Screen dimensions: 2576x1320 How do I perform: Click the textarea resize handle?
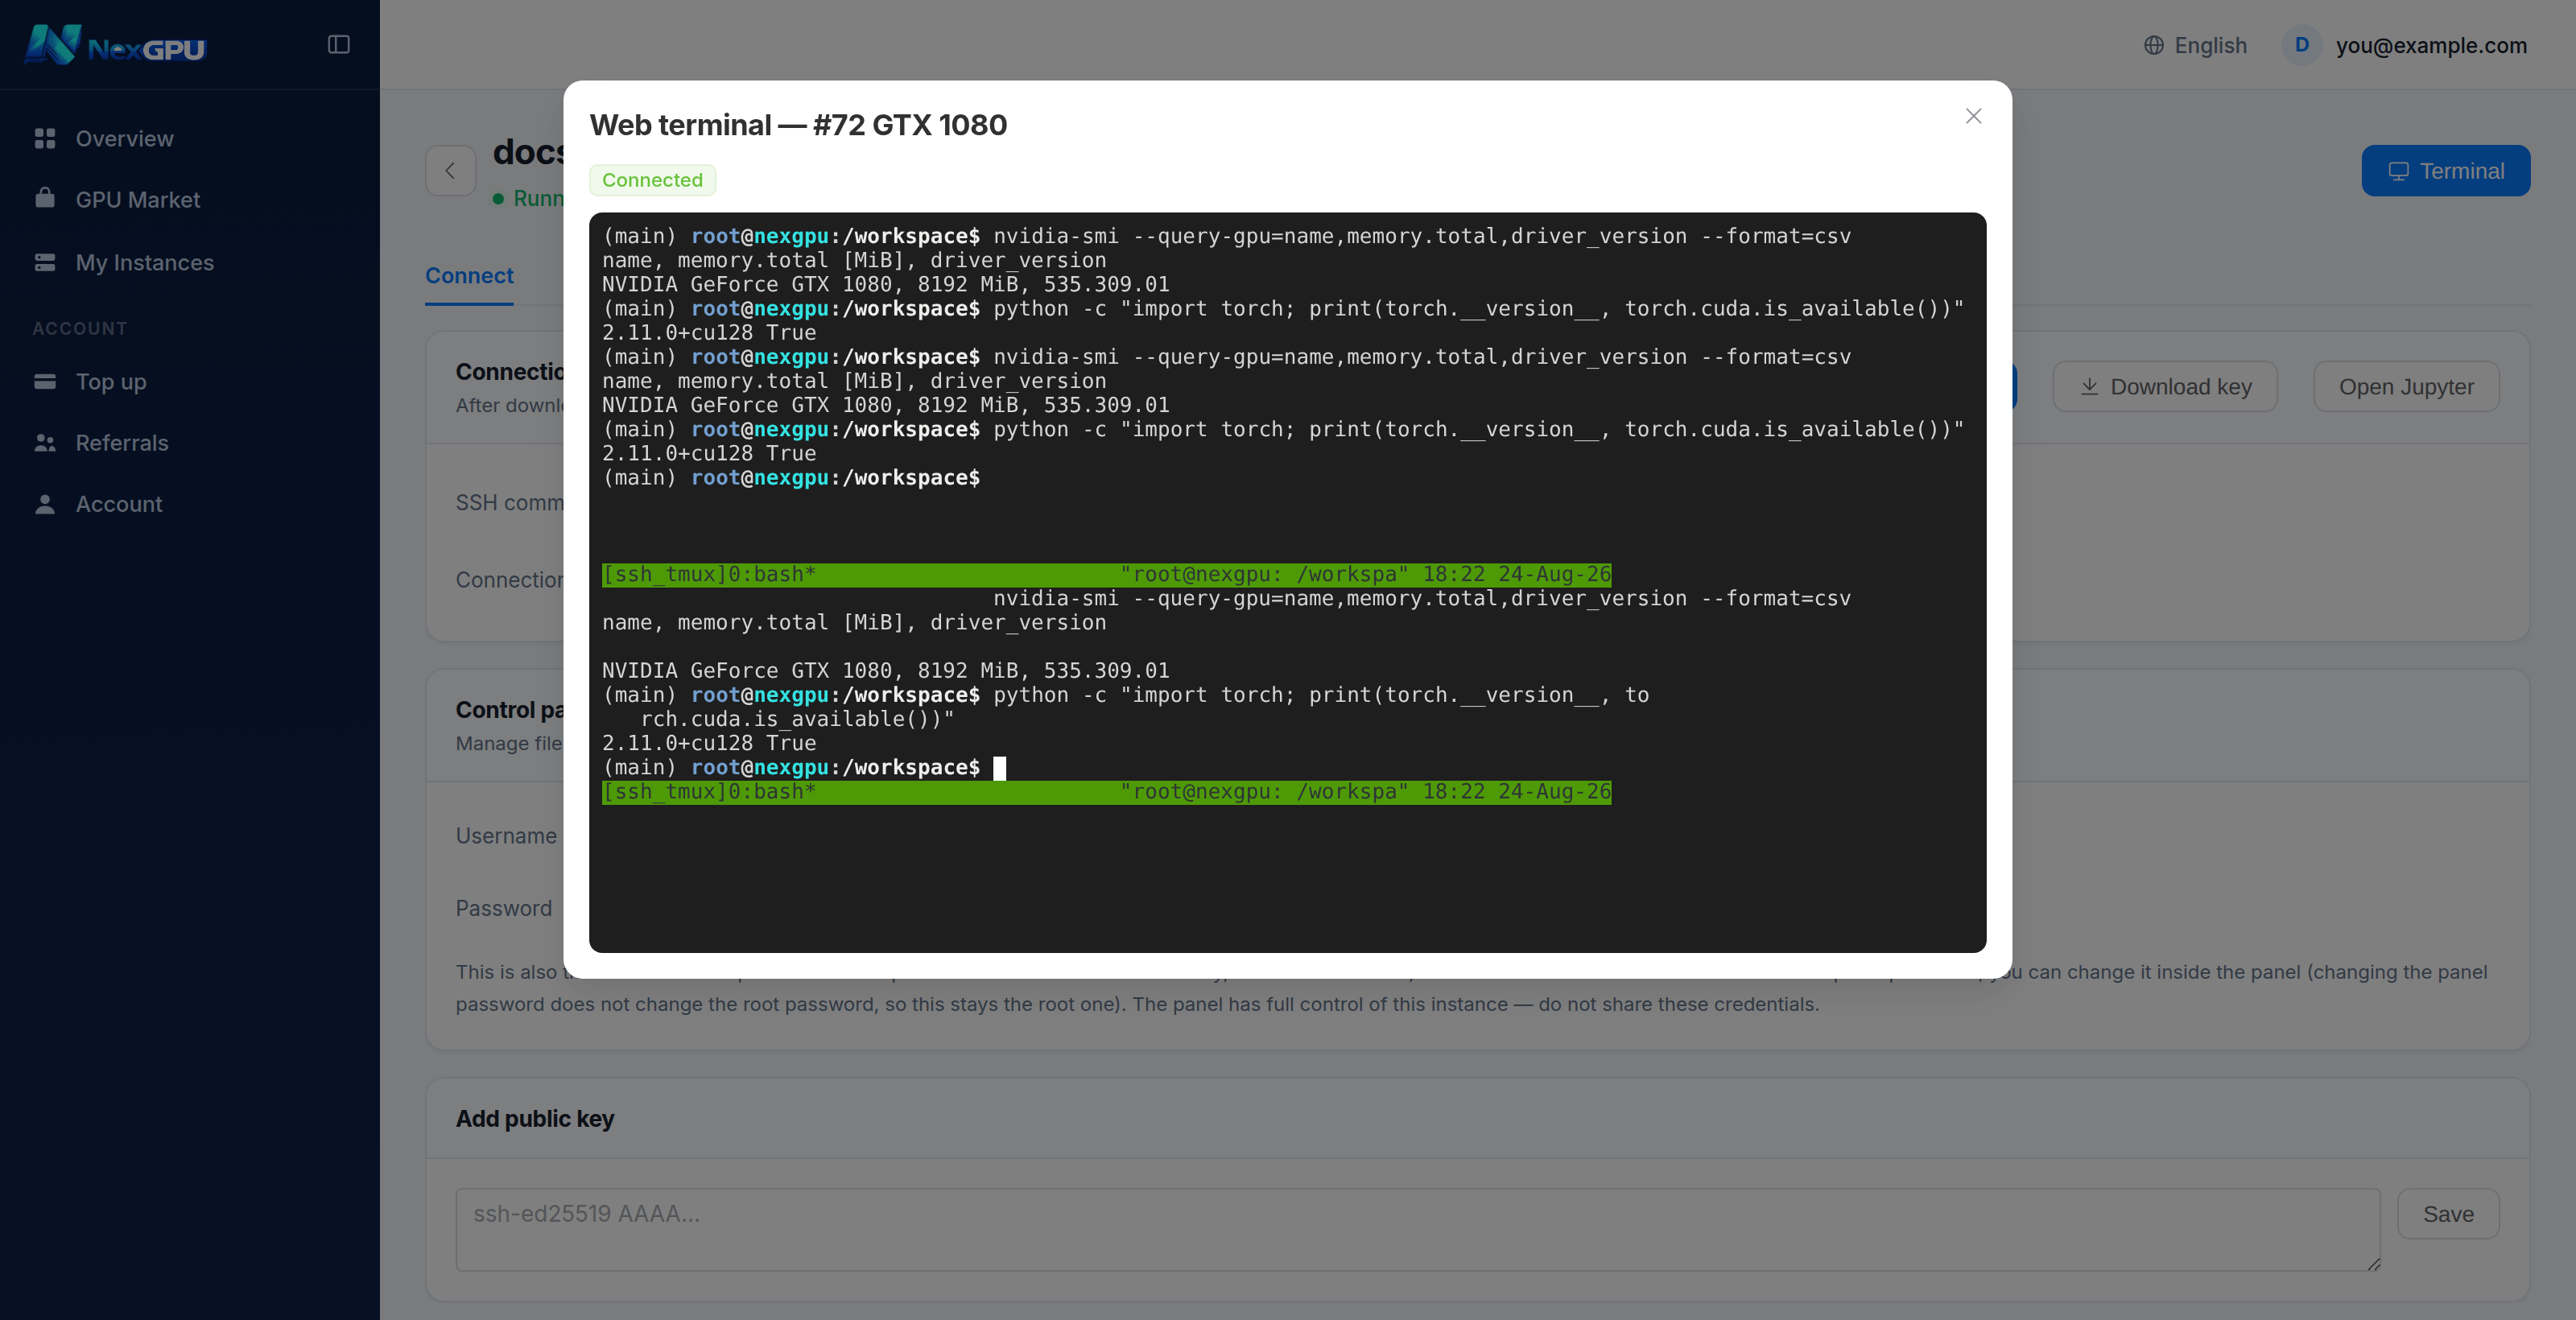2373,1264
